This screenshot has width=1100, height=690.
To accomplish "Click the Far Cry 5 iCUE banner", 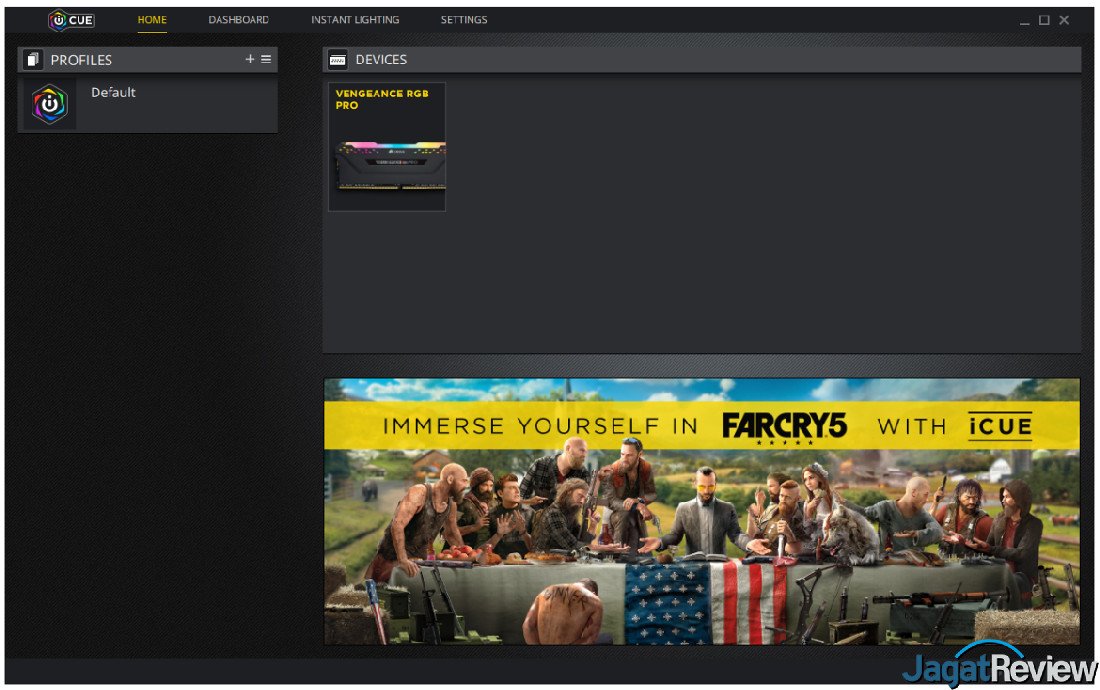I will click(702, 511).
